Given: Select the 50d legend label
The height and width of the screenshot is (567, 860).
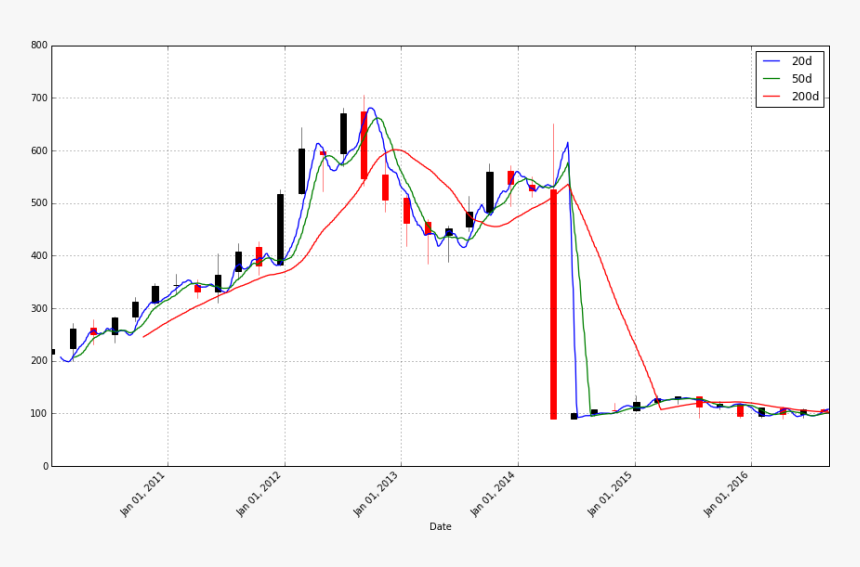Looking at the screenshot, I should (x=804, y=78).
